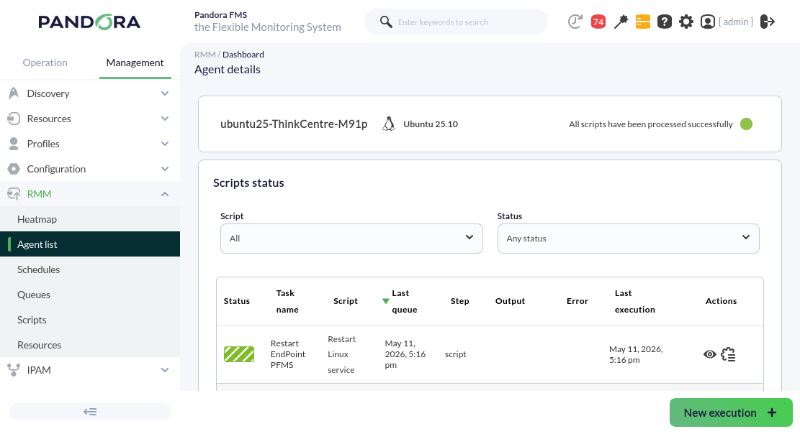Screen dimensions: 800x434
Task: Click the Pandora FMS logo
Action: (x=89, y=22)
